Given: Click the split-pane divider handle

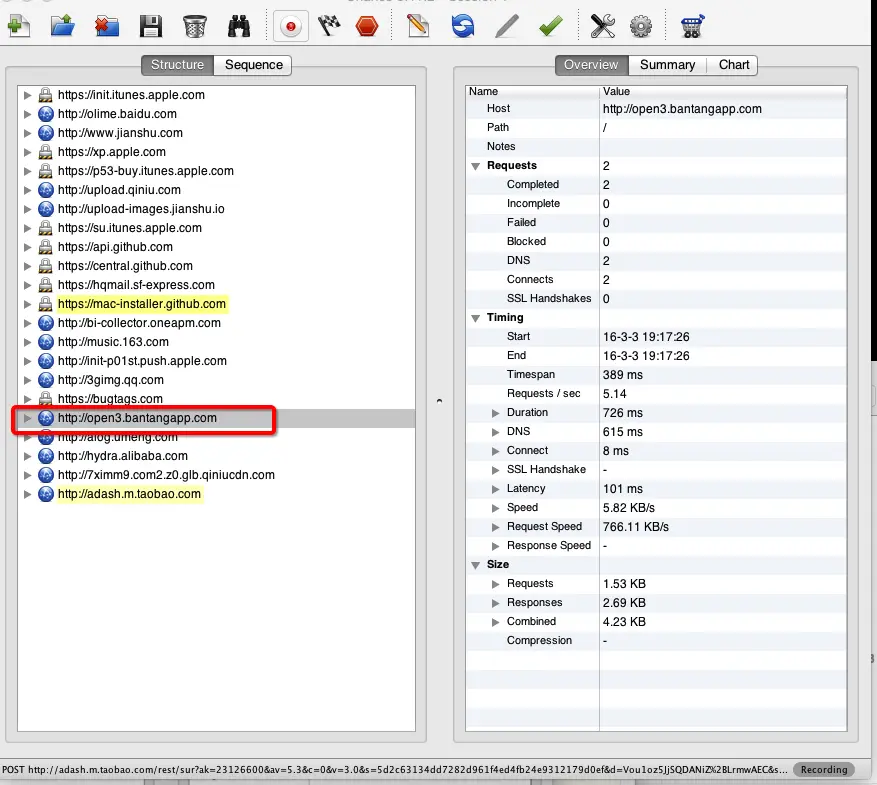Looking at the screenshot, I should [439, 401].
